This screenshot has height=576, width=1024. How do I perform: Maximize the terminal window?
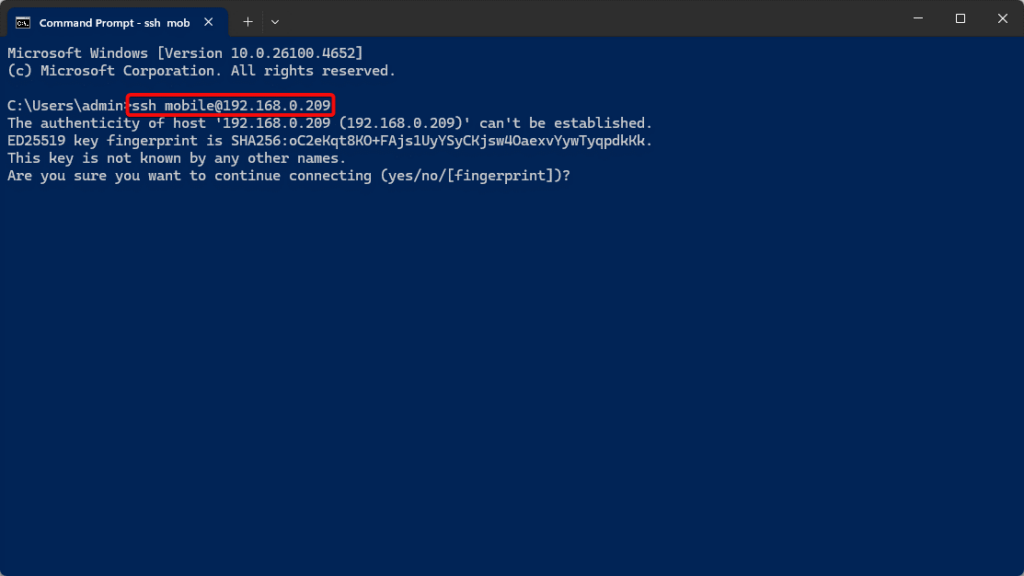(960, 18)
